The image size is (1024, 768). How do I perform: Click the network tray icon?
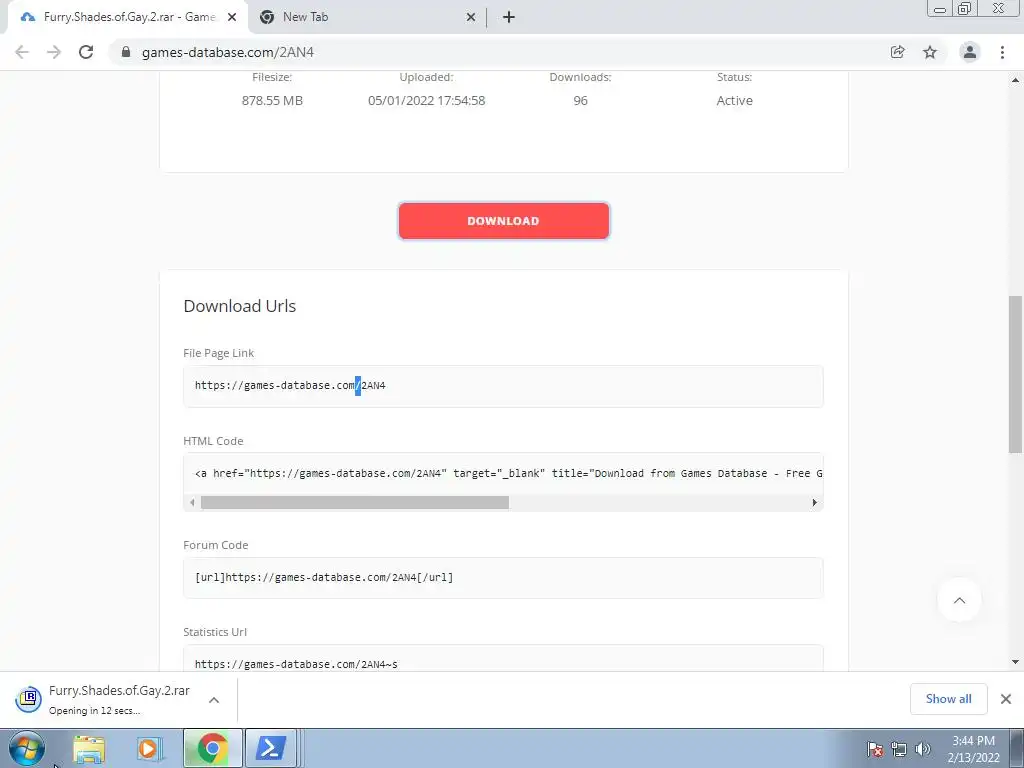pos(899,749)
